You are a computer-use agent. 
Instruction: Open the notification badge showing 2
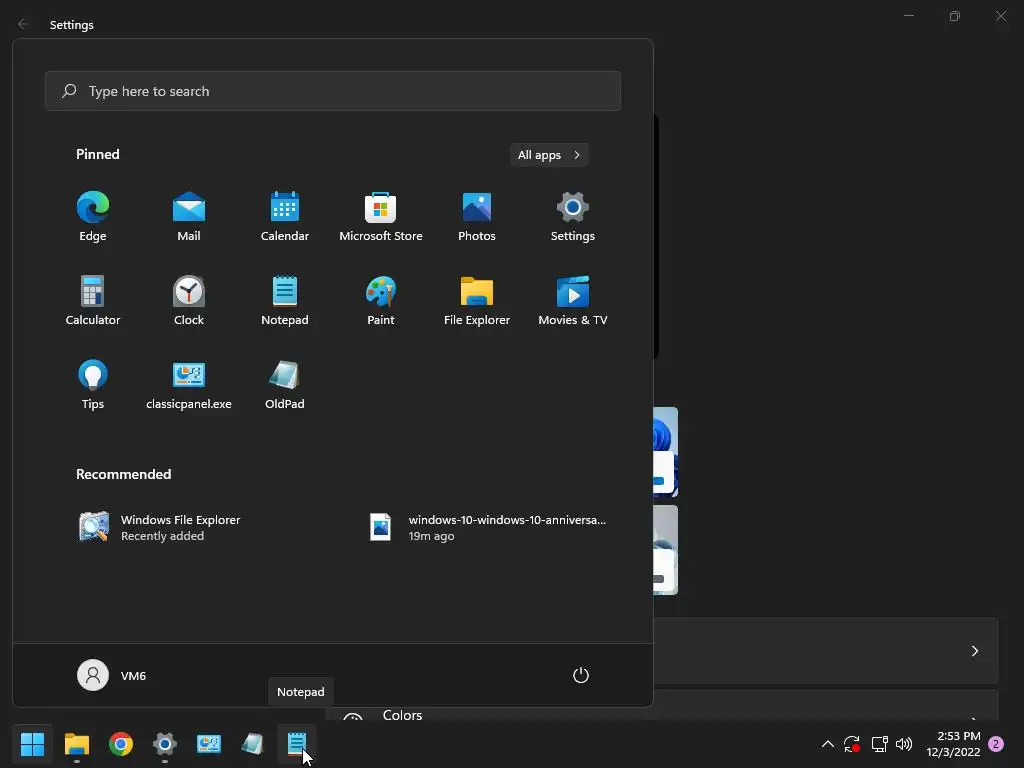pos(996,744)
